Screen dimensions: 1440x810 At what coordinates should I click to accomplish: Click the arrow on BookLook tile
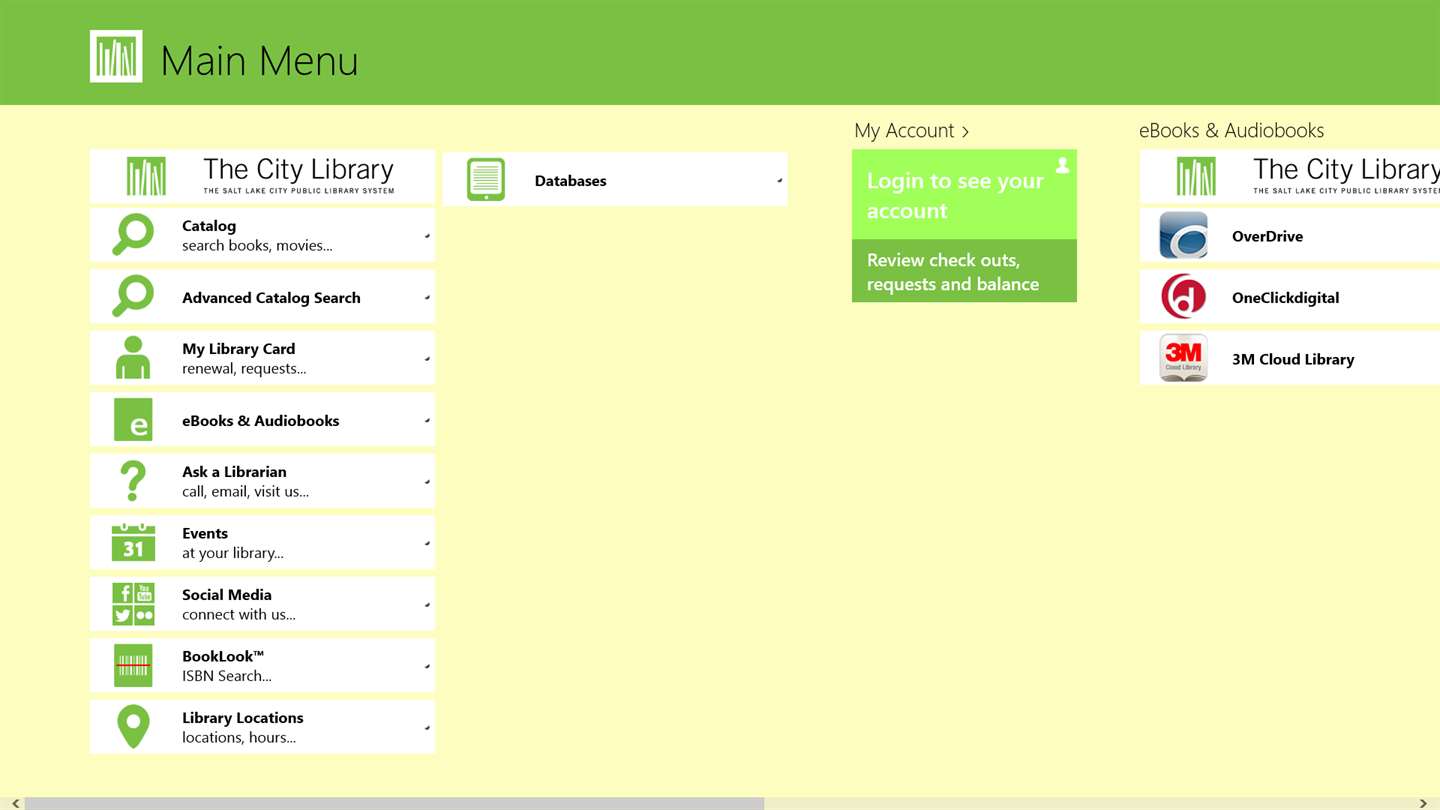click(x=427, y=667)
